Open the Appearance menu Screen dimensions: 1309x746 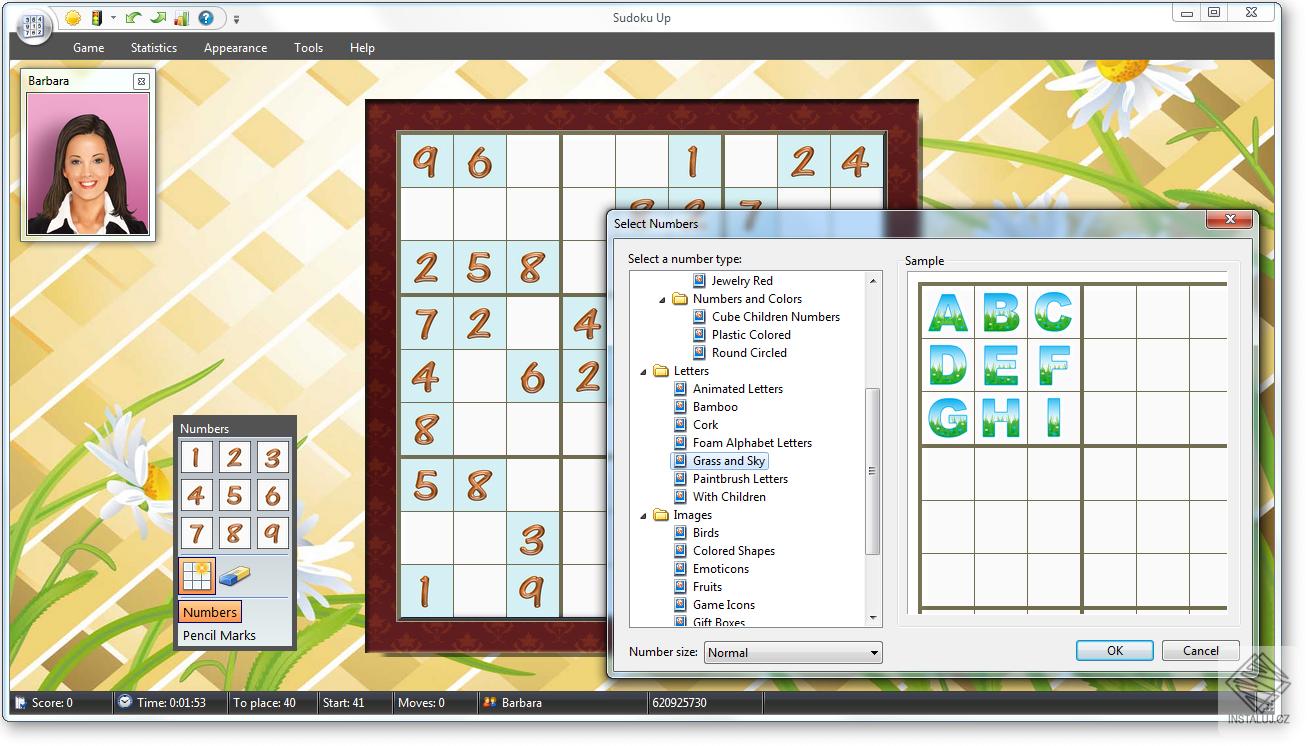click(x=235, y=47)
